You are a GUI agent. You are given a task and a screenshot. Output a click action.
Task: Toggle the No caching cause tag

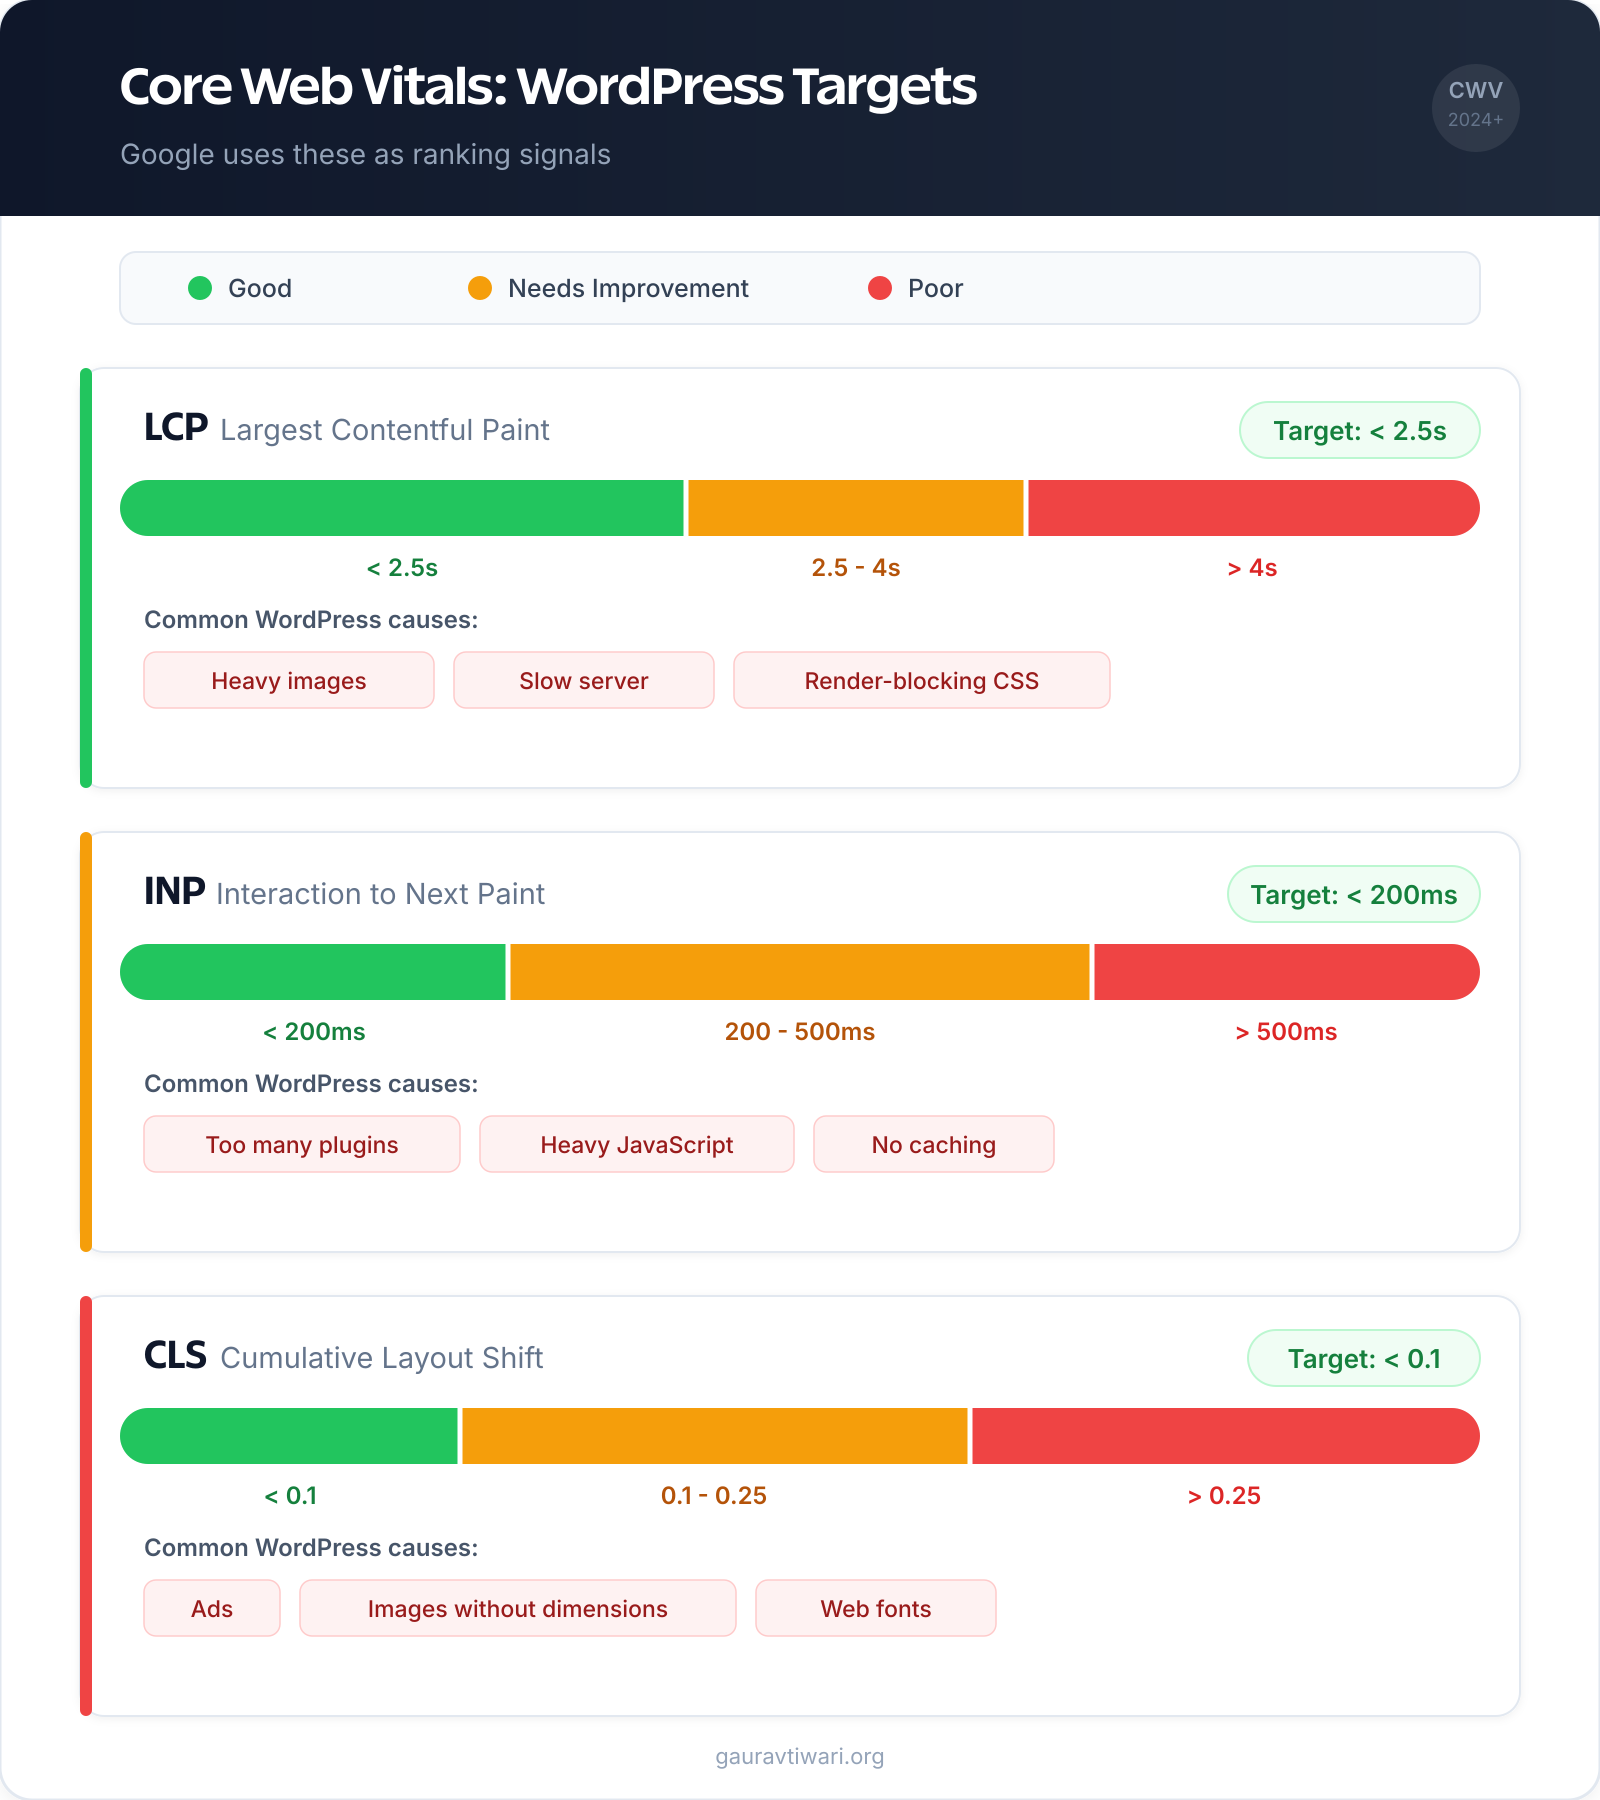[x=932, y=1144]
